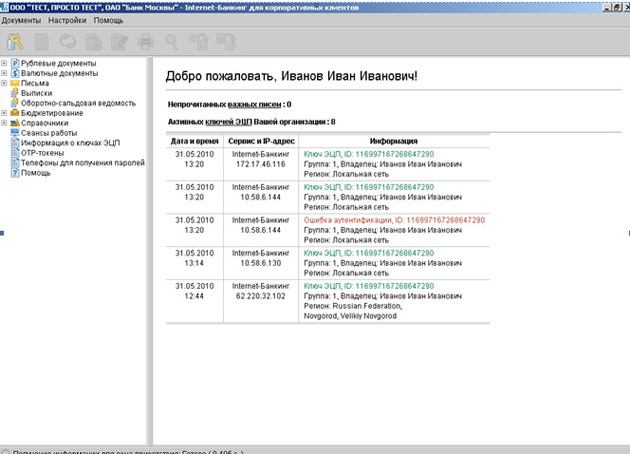
Task: Click the question mark Помощь tree icon
Action: coord(15,173)
